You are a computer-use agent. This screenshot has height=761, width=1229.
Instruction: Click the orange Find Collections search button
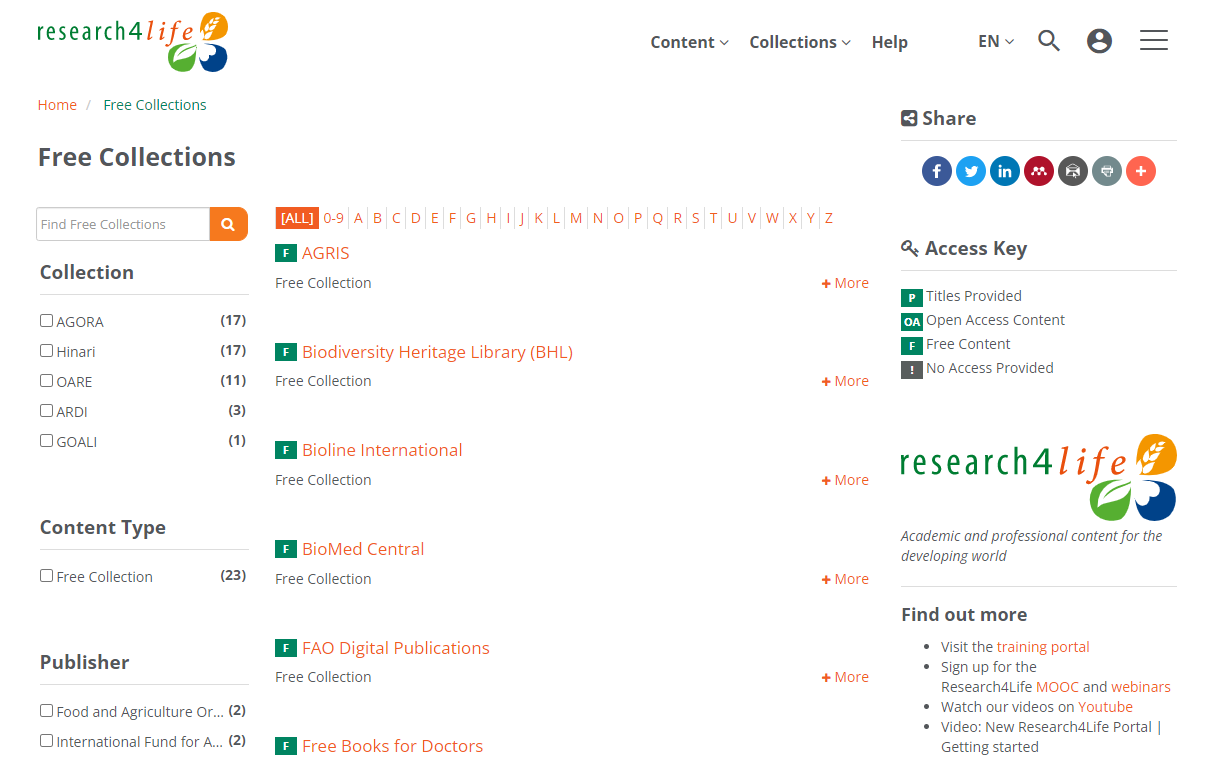click(228, 224)
